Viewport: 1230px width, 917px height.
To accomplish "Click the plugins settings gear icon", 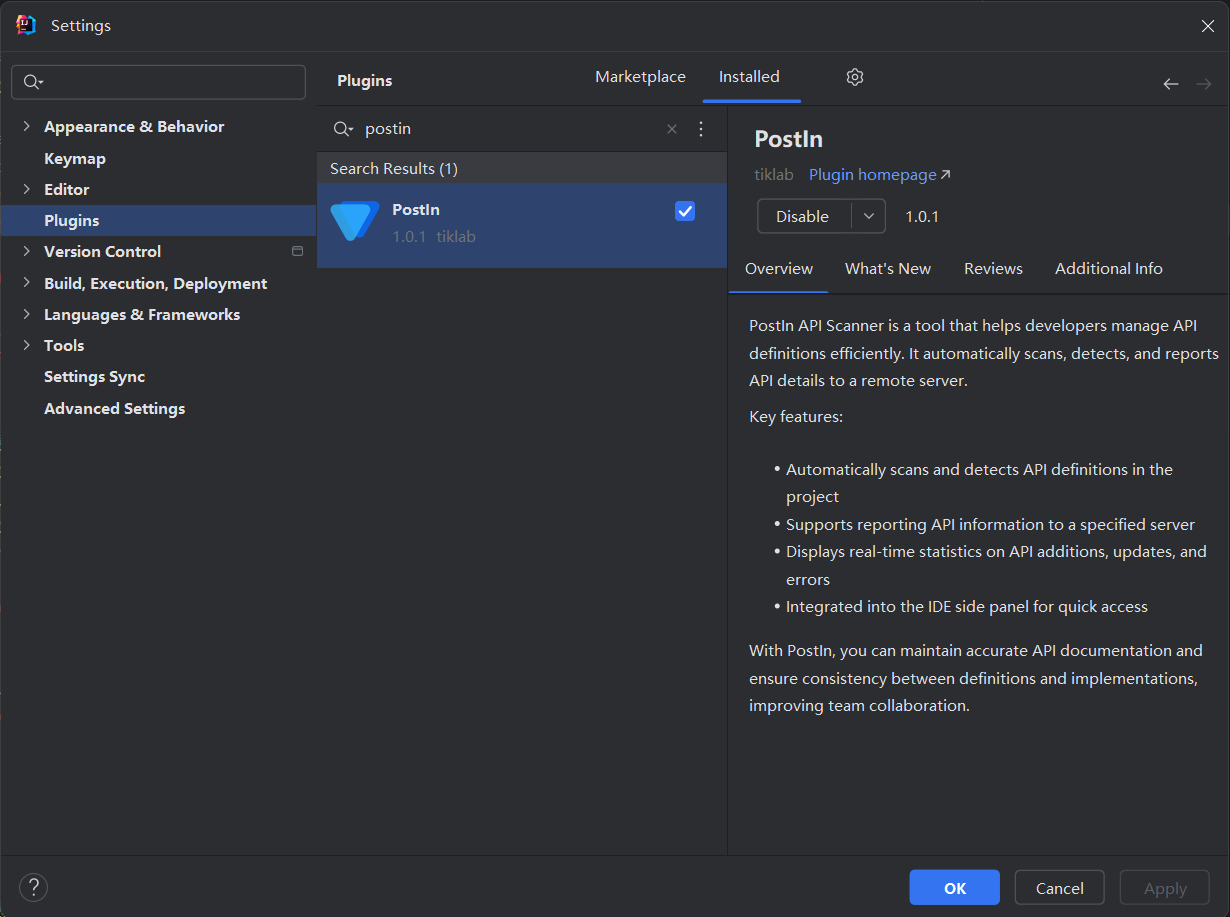I will point(854,77).
